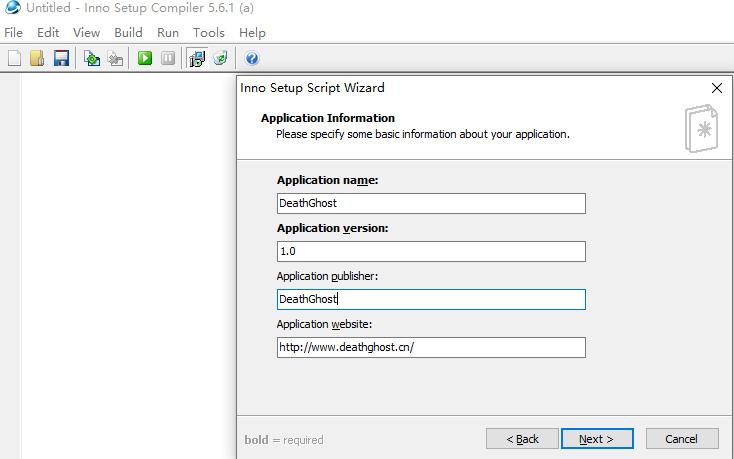Click the 'Application publisher:' label
734x459 pixels.
[327, 277]
